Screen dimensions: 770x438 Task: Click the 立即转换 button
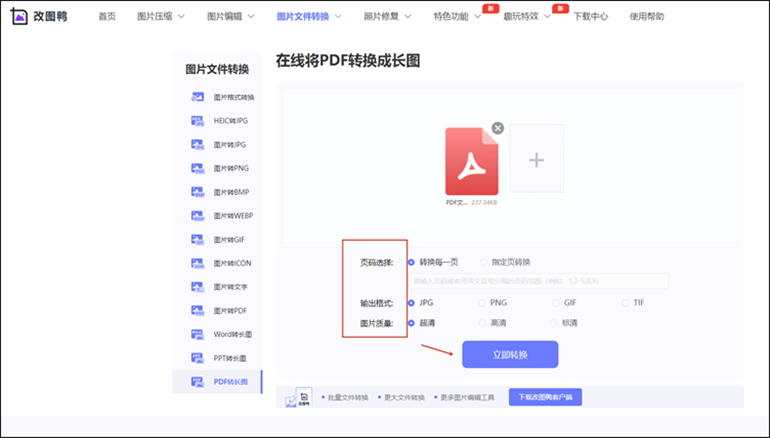click(509, 354)
